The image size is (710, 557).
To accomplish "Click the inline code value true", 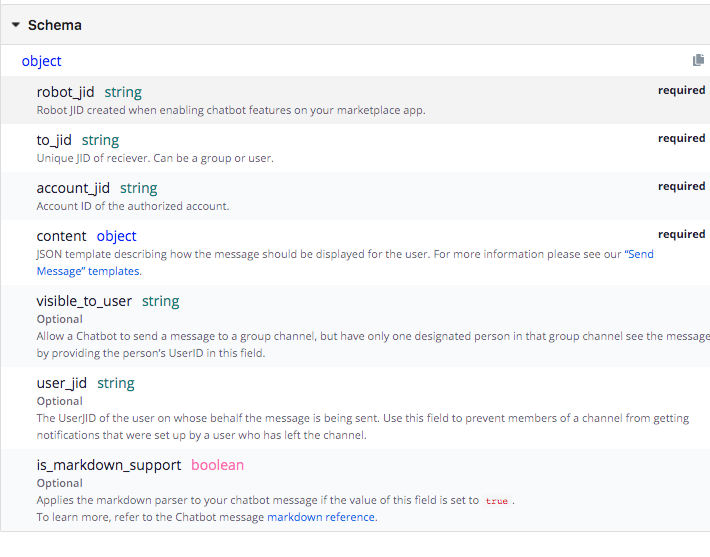I will pos(496,501).
